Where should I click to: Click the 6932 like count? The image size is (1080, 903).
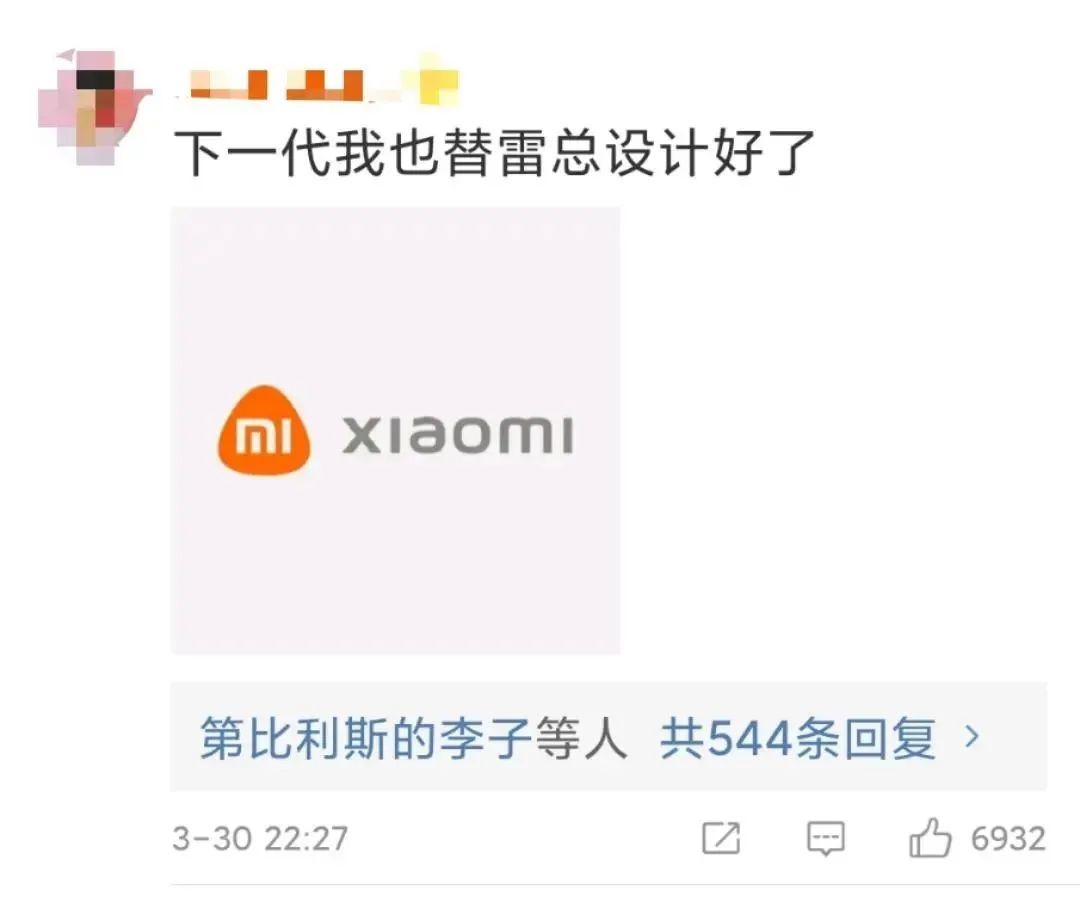click(x=1008, y=838)
